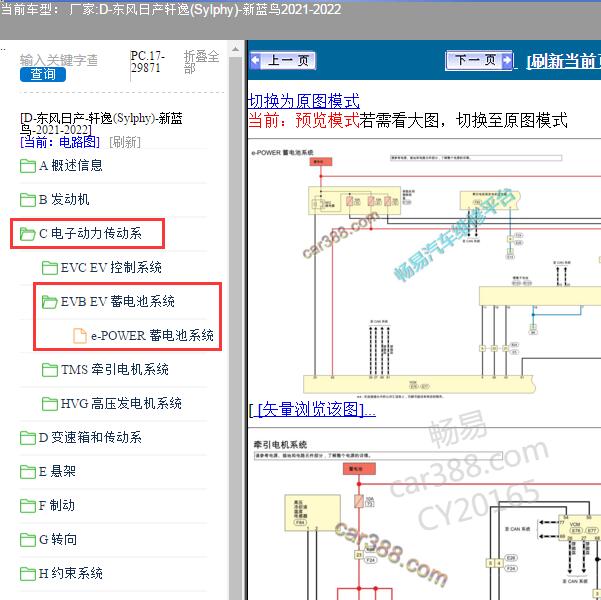Expand folder icon of E 悬架
Viewport: 601px width, 600px height.
tap(28, 472)
